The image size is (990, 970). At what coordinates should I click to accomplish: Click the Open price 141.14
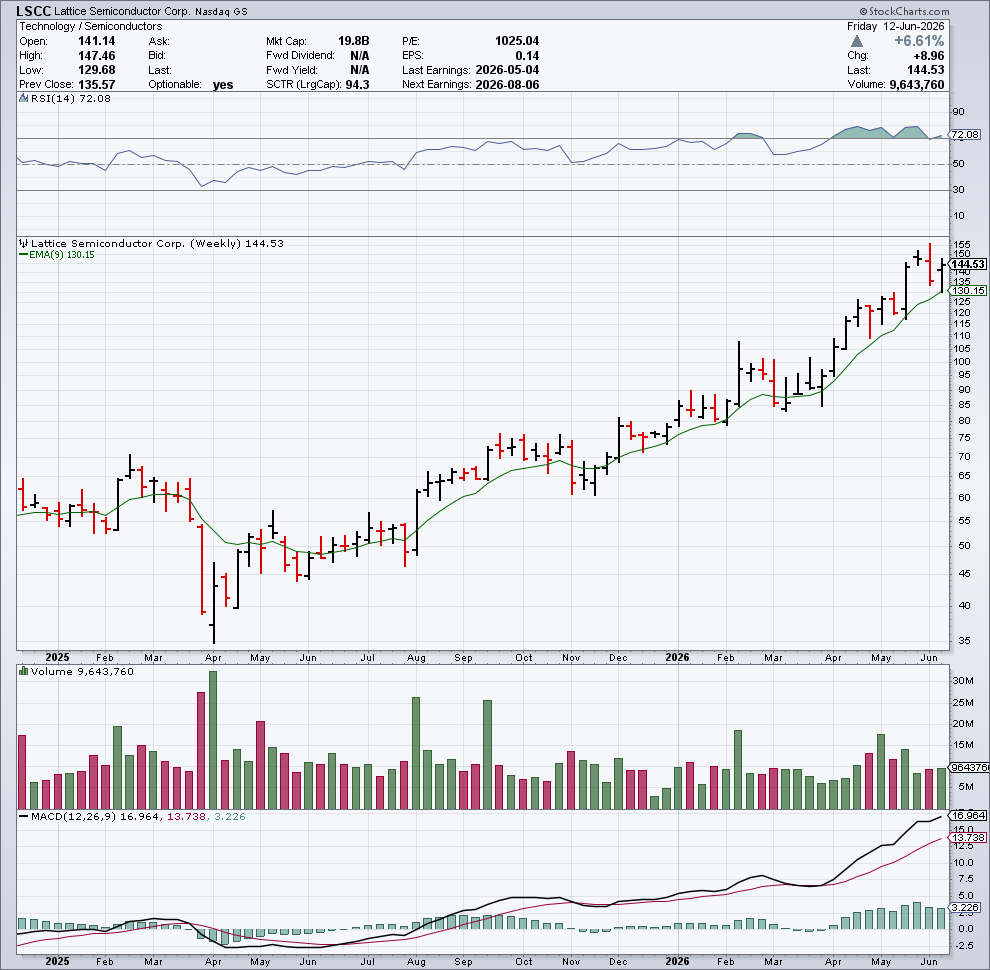(x=97, y=41)
